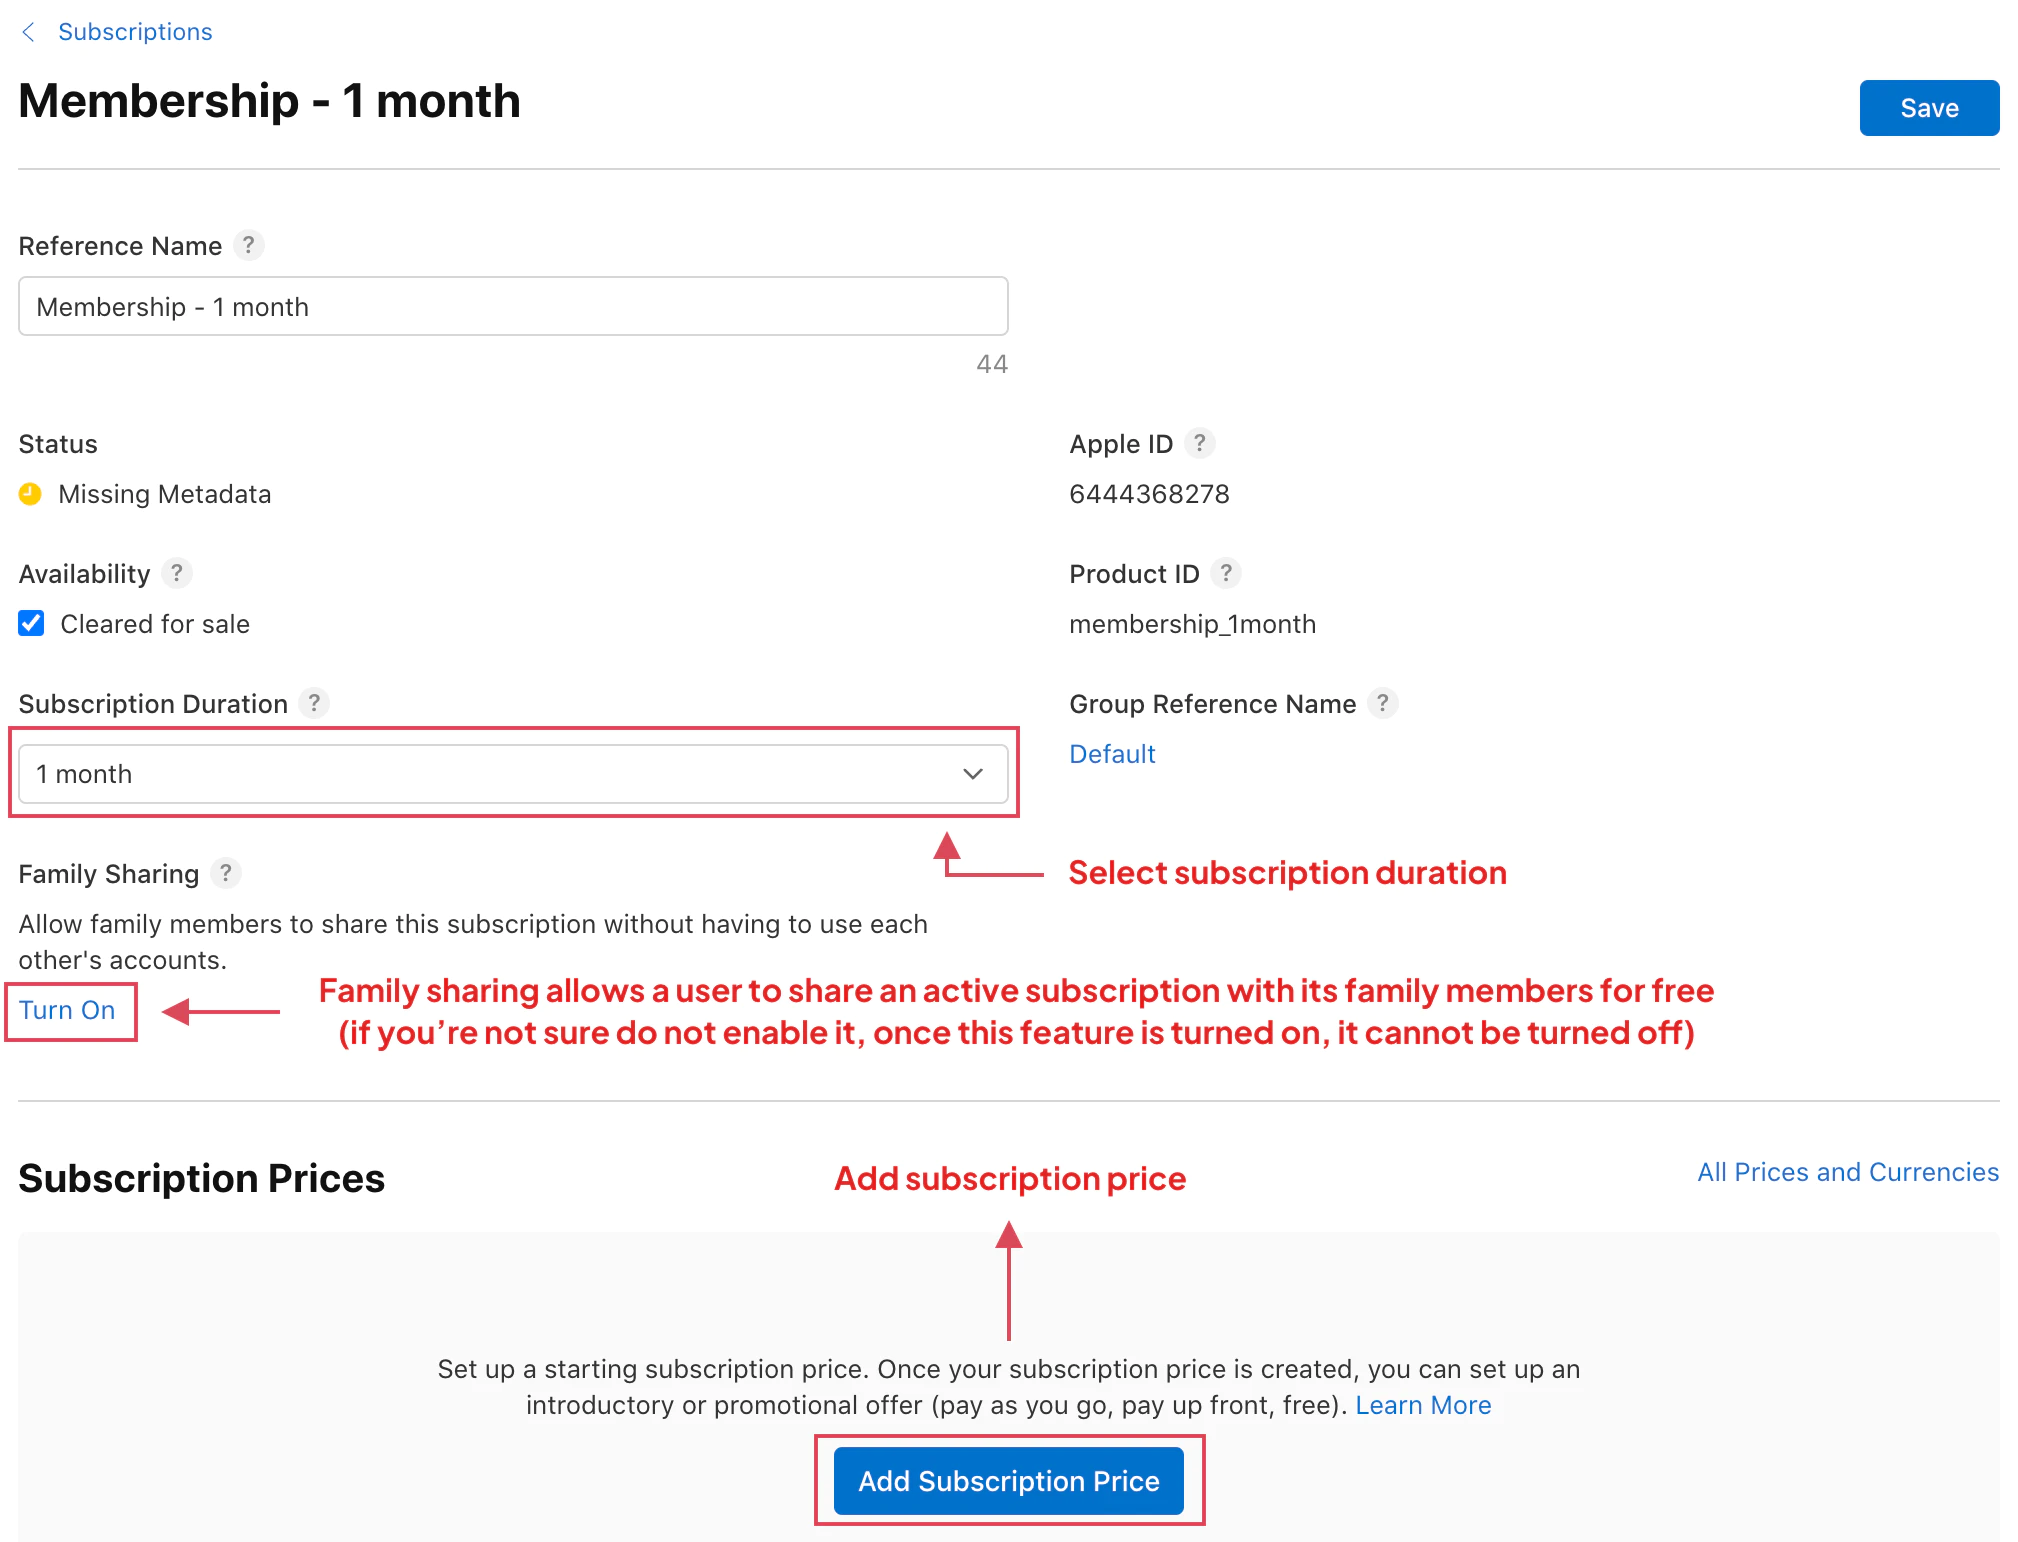Image resolution: width=2018 pixels, height=1542 pixels.
Task: Open the Subscription Duration help tooltip
Action: 314,703
